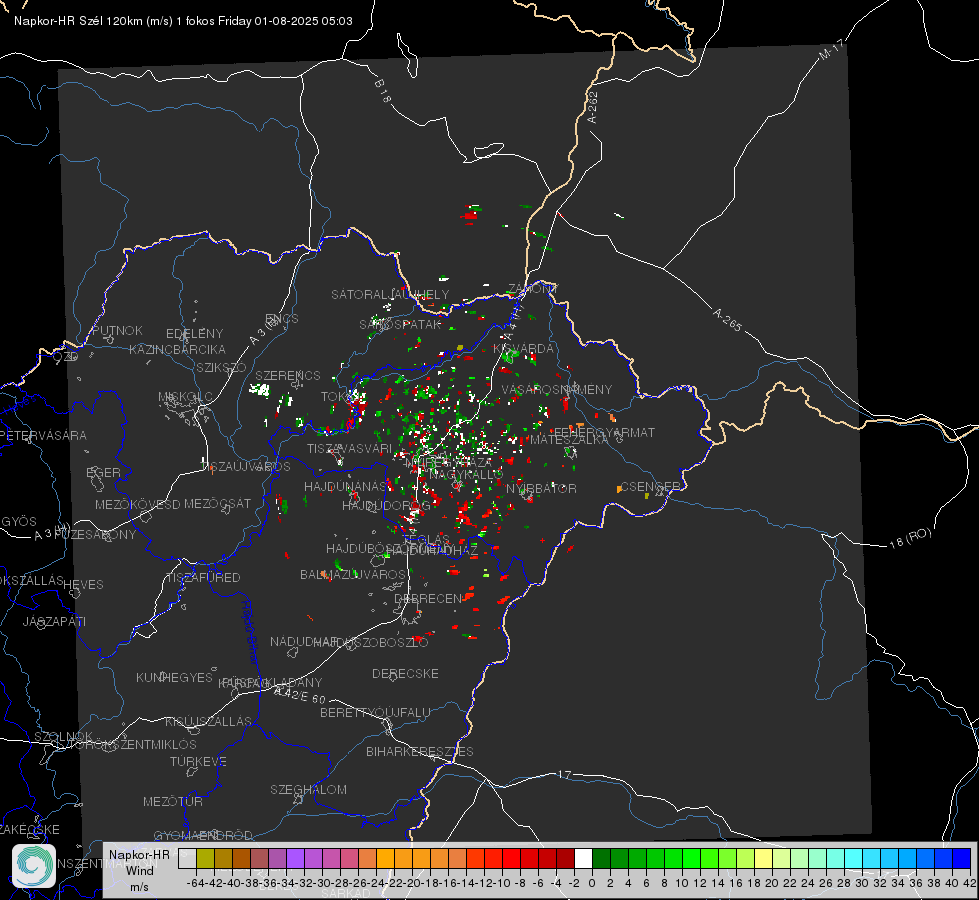Select the PÉTERVÁSÁRA label

(43, 435)
